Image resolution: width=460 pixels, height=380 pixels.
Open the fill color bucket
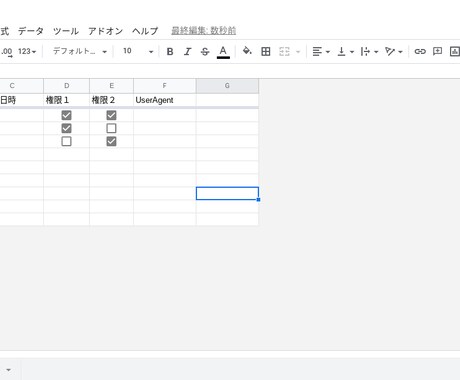point(247,51)
